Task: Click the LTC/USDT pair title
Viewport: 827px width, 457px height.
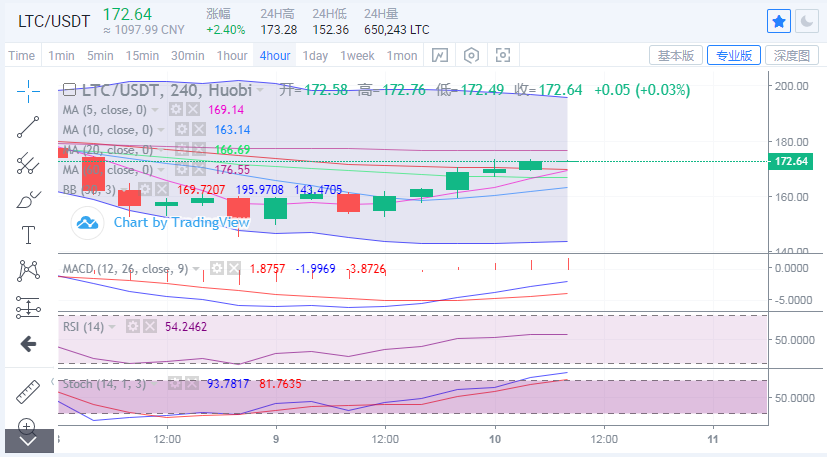Action: click(54, 22)
